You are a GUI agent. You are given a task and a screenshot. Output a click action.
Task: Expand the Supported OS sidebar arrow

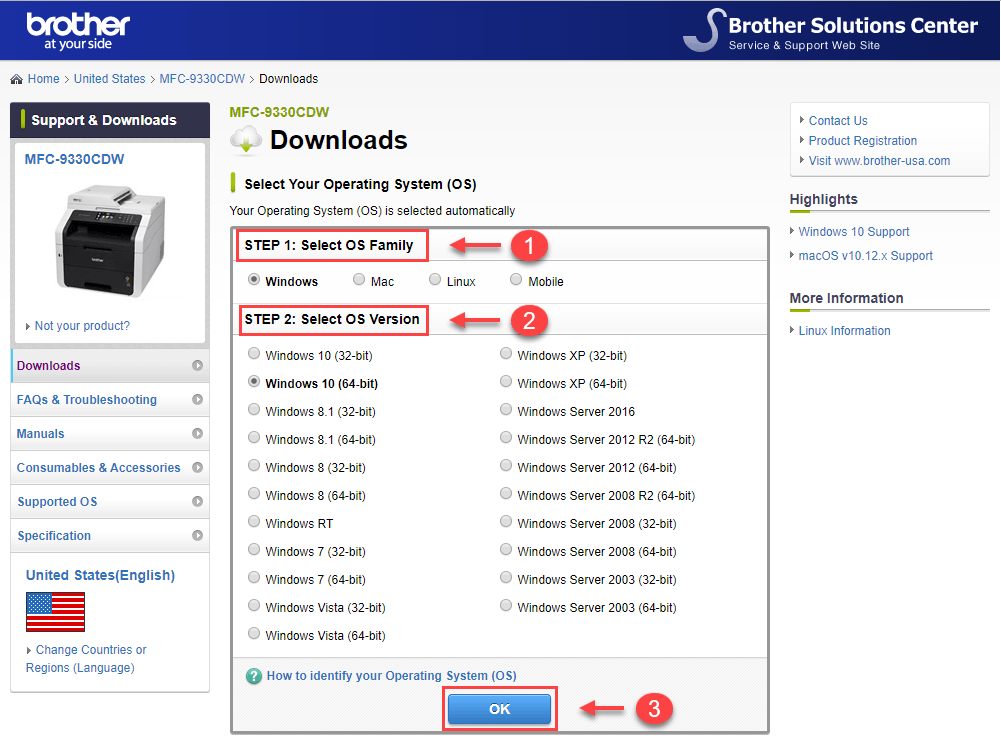click(x=197, y=502)
